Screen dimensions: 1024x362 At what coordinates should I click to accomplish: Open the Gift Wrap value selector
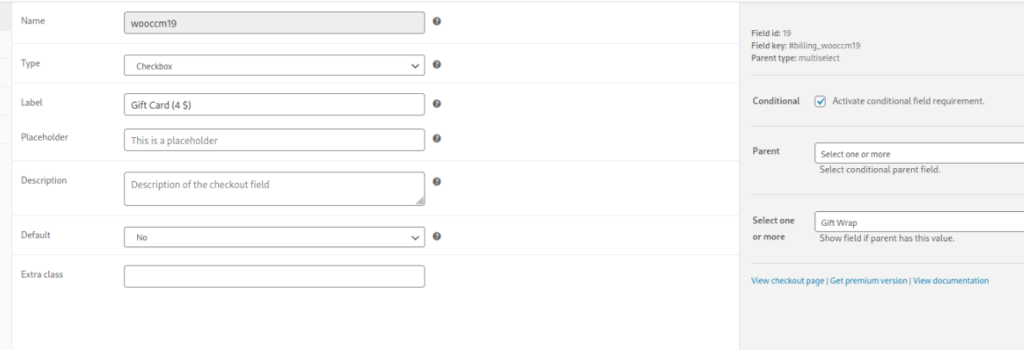[920, 222]
